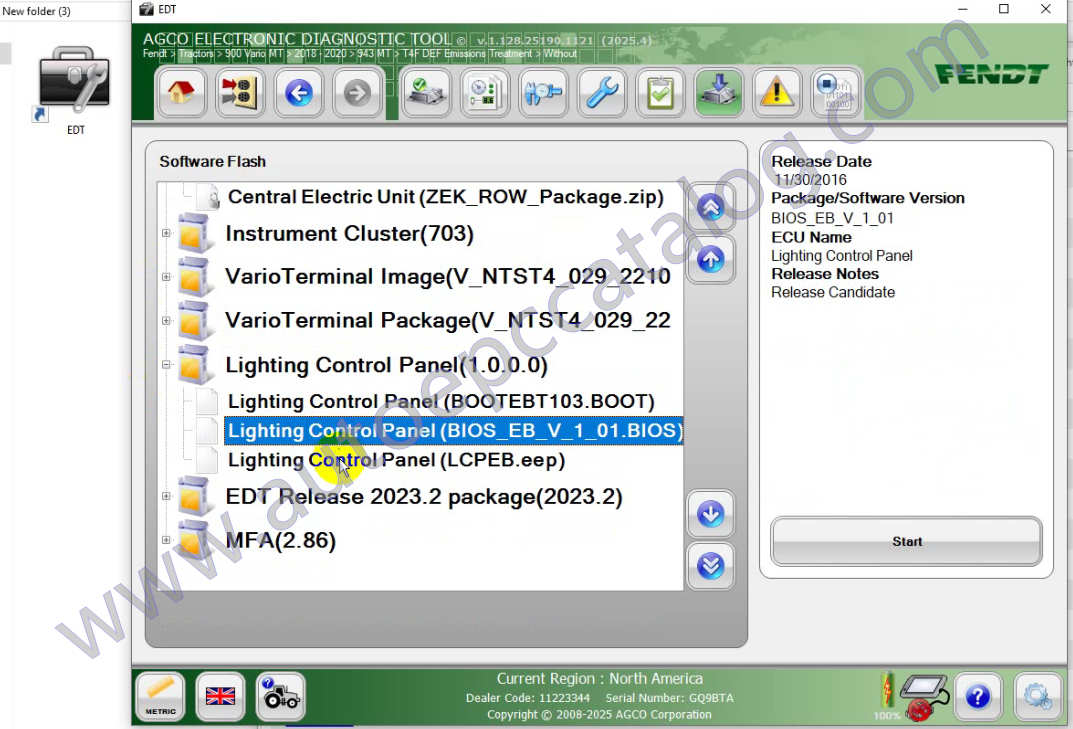This screenshot has width=1073, height=729.
Task: Click the 'Fendt' breadcrumb
Action: point(155,53)
